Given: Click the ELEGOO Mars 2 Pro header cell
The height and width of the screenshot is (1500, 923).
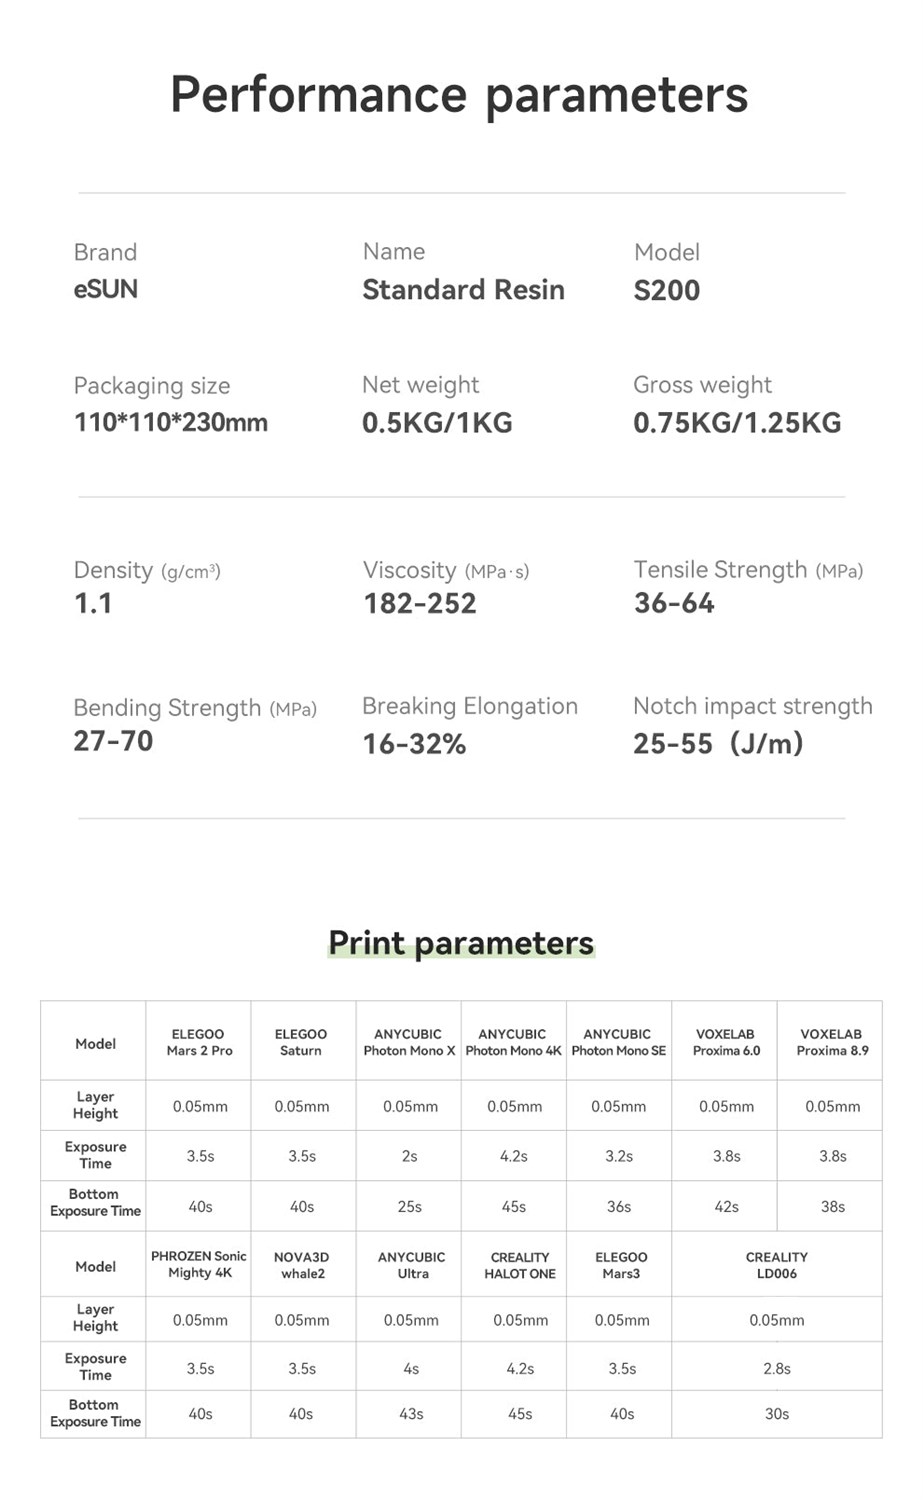Looking at the screenshot, I should click(x=199, y=1042).
